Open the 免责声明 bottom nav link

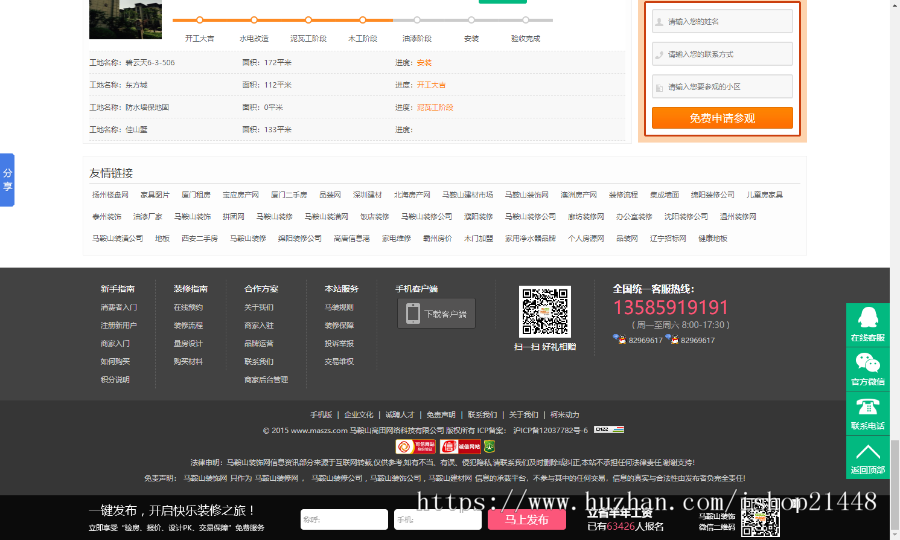[441, 414]
